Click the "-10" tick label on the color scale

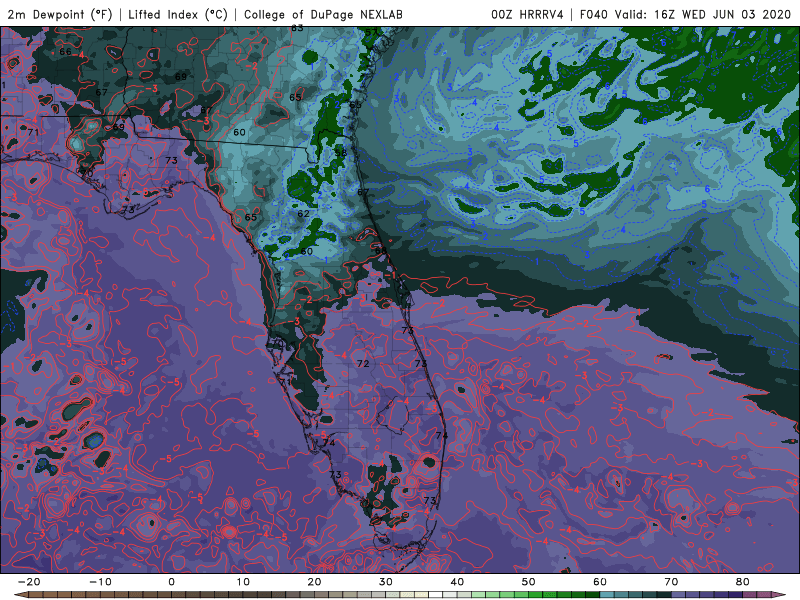tap(100, 582)
